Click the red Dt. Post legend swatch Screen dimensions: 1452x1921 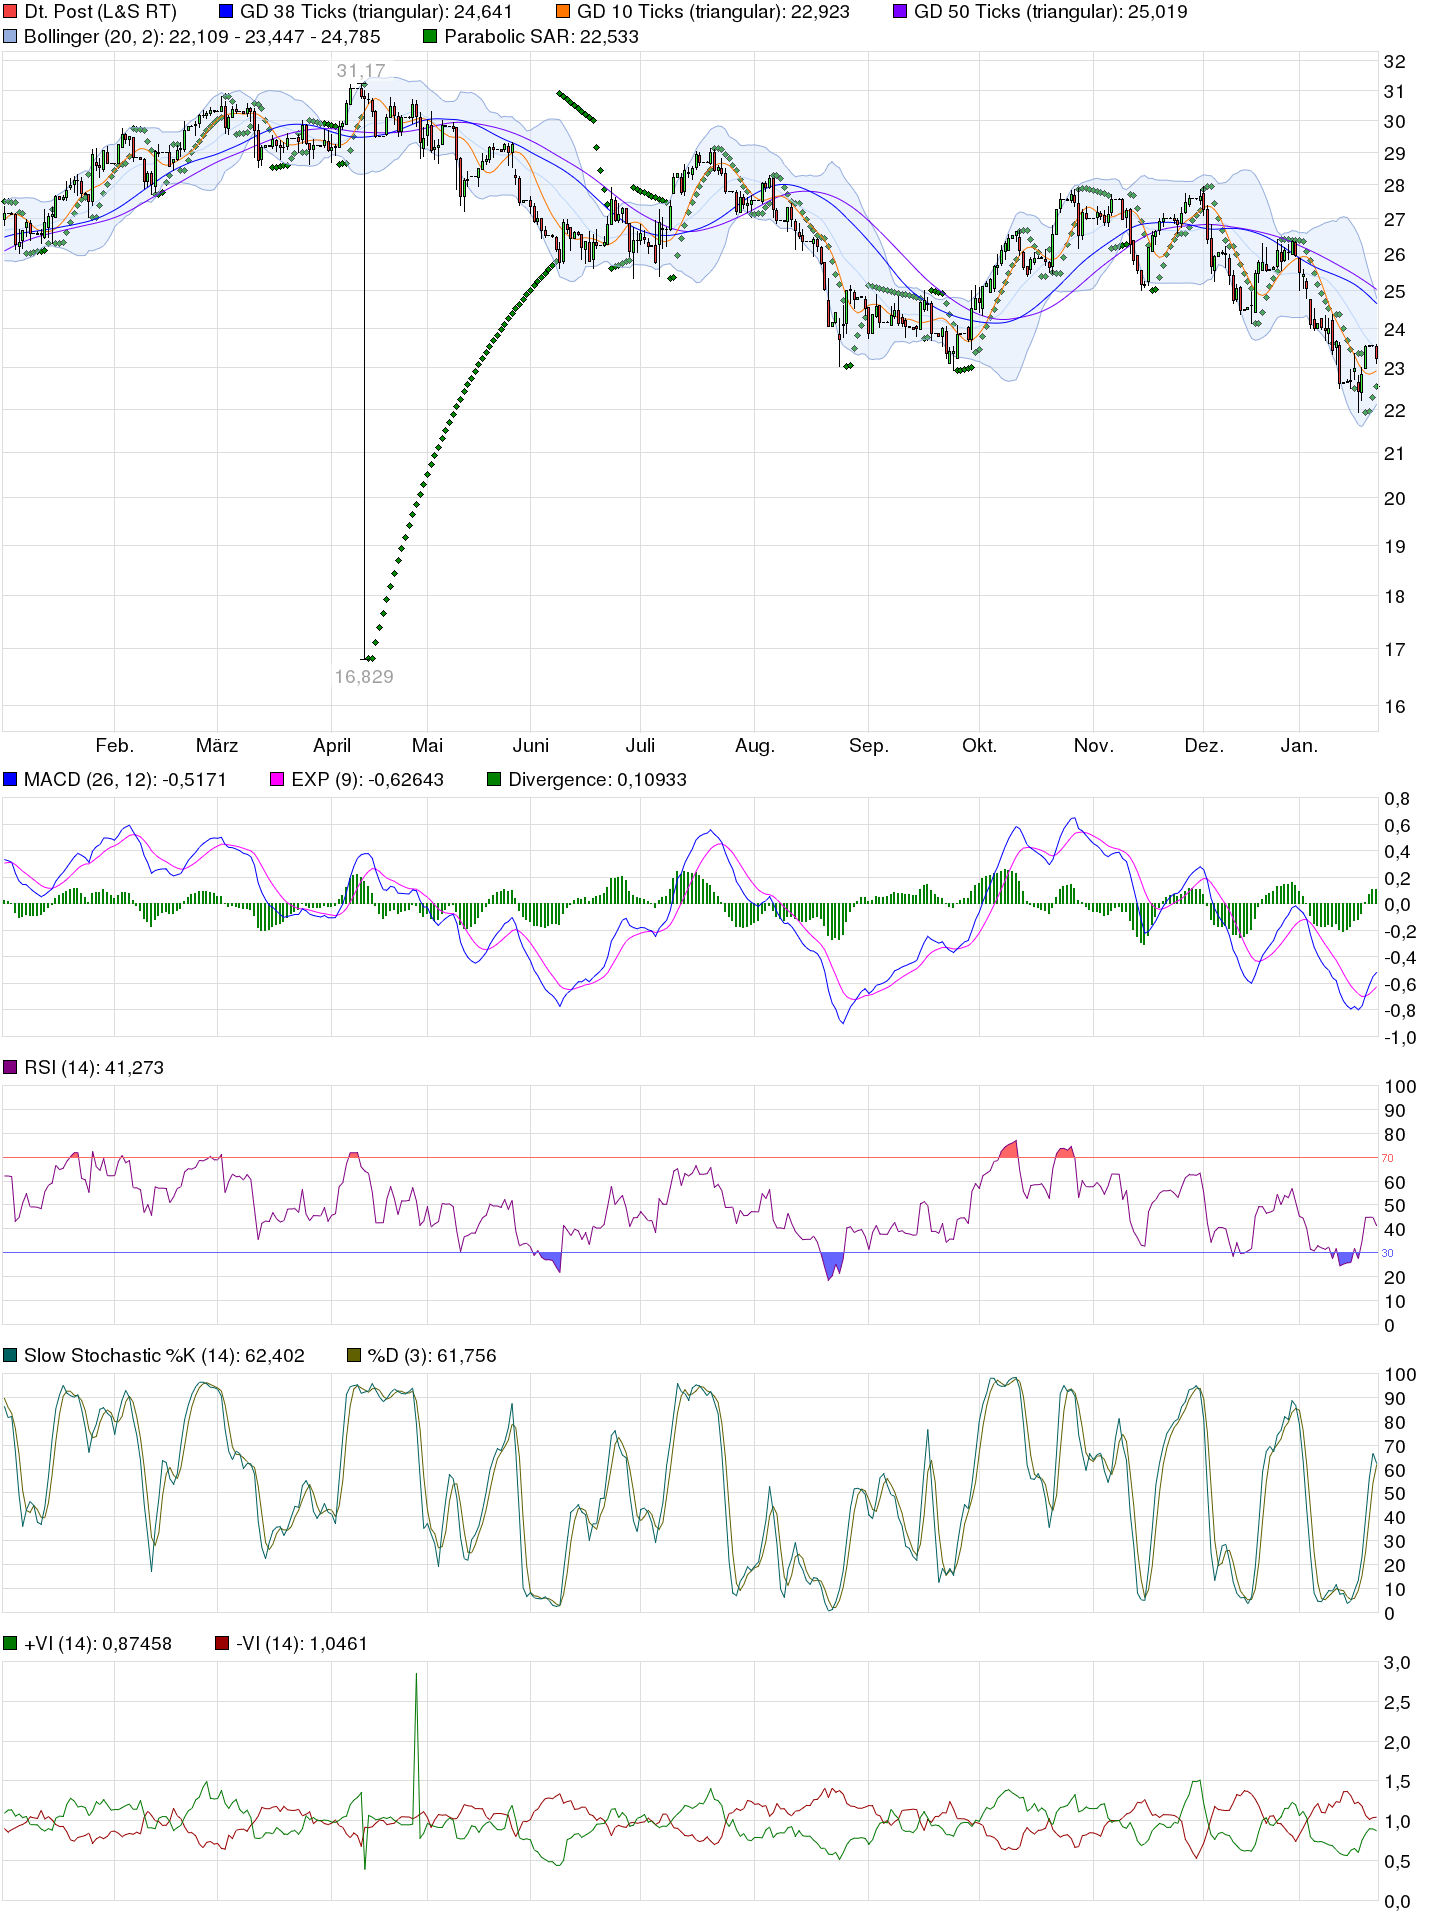point(10,12)
